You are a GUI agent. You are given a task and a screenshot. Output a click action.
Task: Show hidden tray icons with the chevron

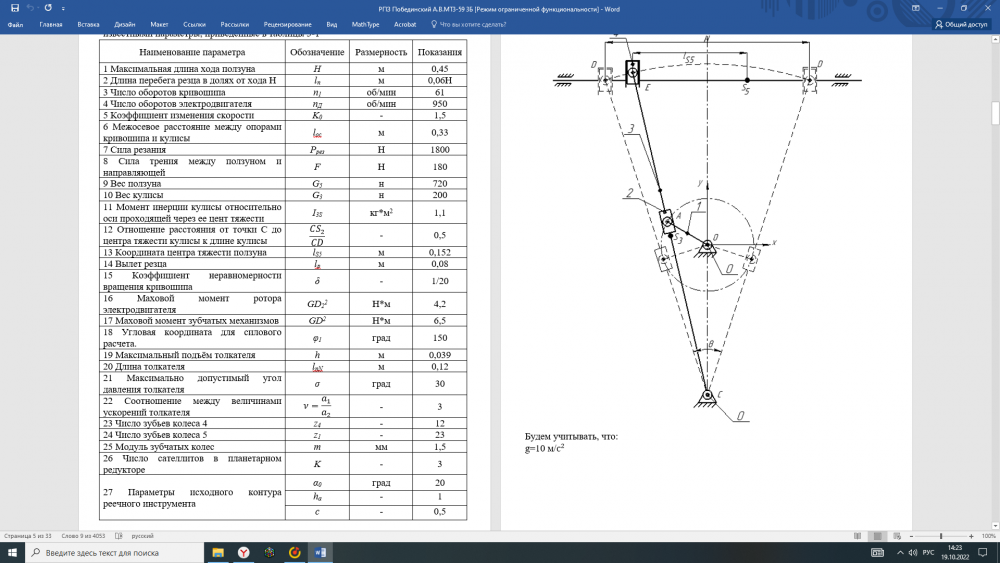click(900, 552)
